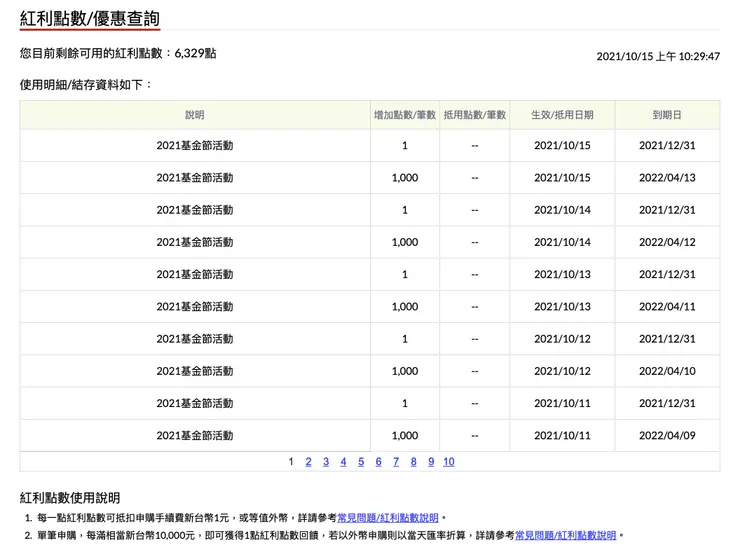Click effective date in row expiring 2022/04/12
Screen dimensions: 740x552
coord(562,242)
